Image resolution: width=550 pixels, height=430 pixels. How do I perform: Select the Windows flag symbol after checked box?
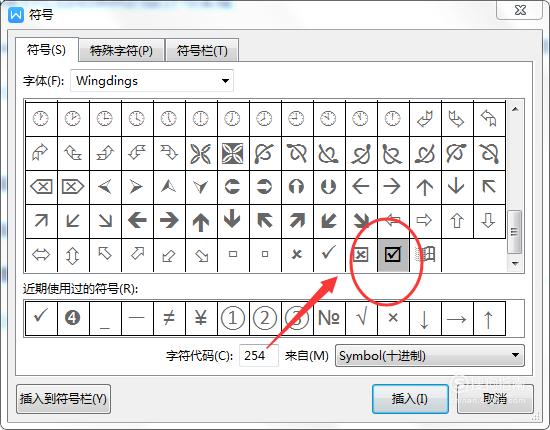[425, 254]
